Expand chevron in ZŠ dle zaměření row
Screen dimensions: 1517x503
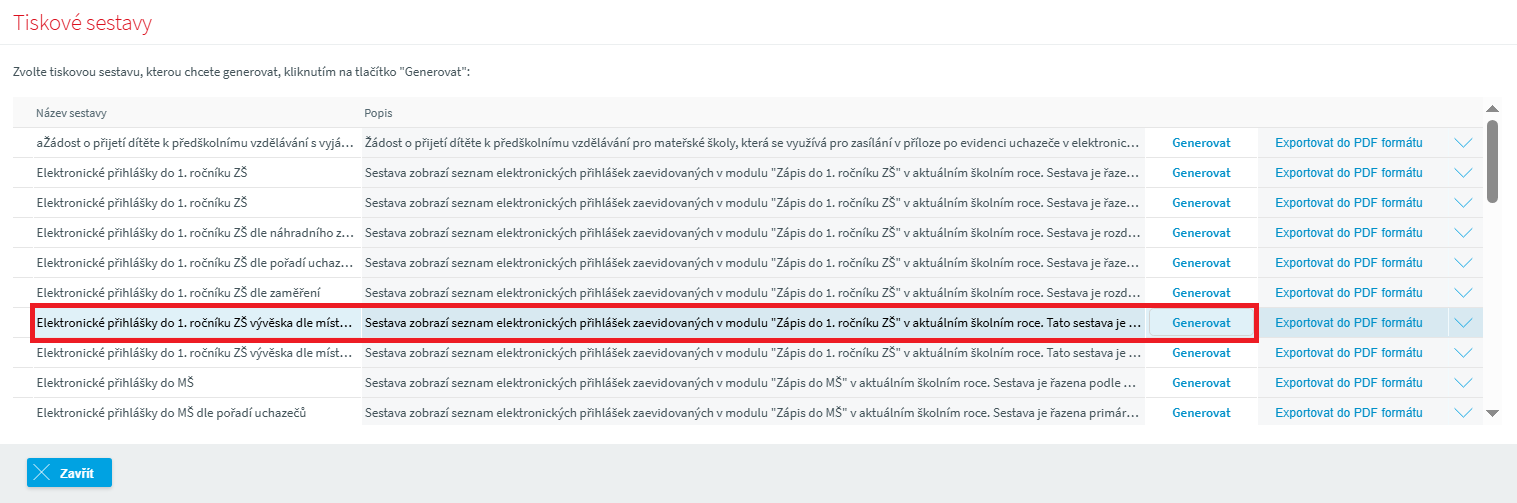click(1464, 293)
